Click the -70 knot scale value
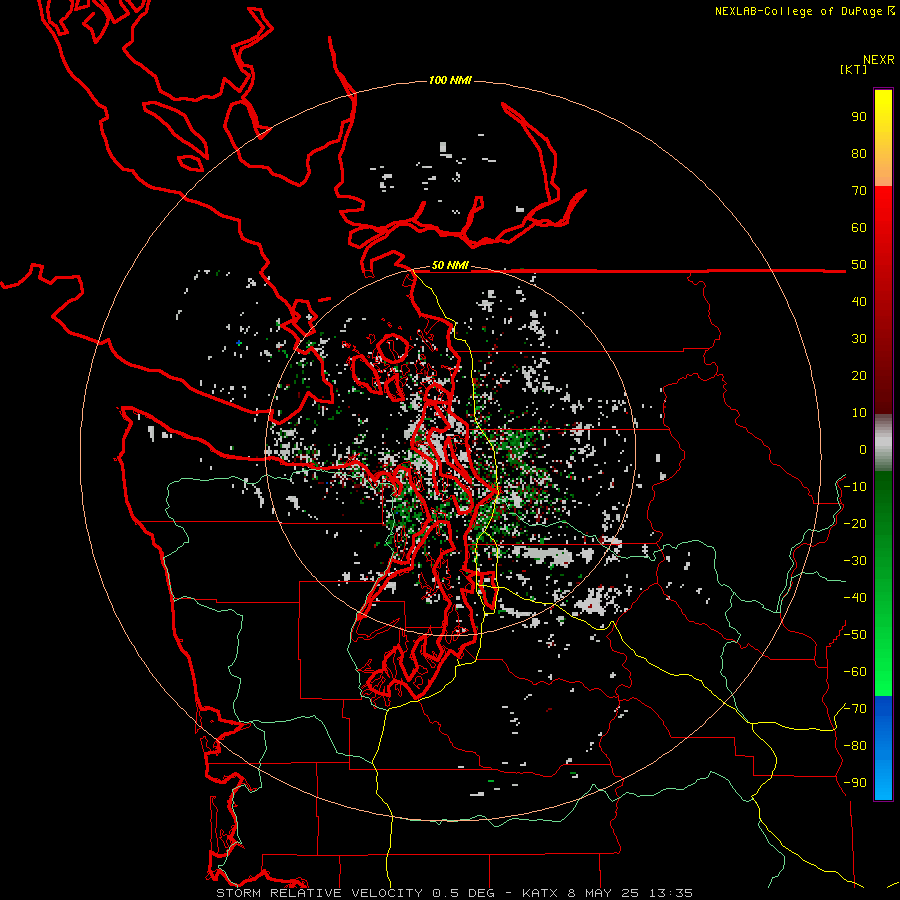The width and height of the screenshot is (900, 900). [855, 709]
